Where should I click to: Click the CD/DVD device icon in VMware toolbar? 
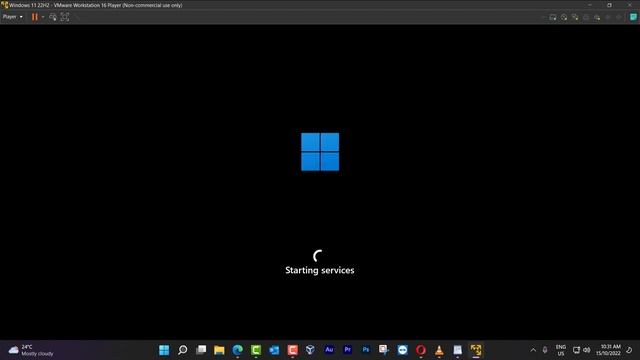click(x=564, y=17)
